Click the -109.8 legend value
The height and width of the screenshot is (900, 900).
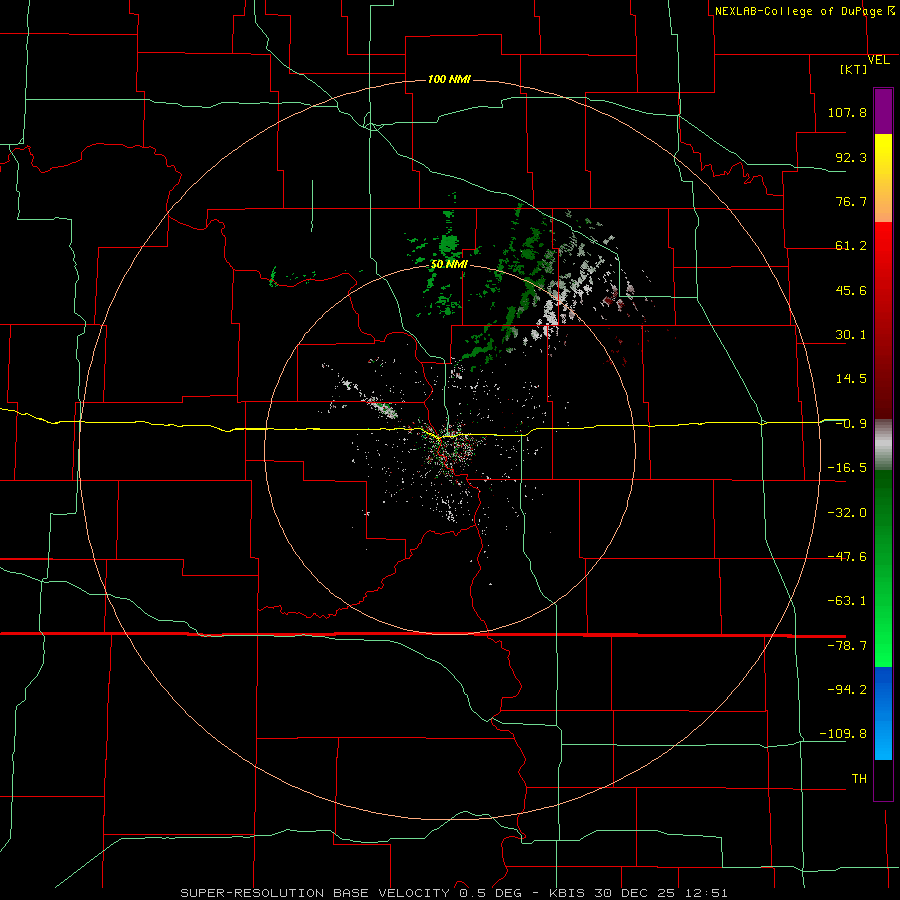(844, 734)
